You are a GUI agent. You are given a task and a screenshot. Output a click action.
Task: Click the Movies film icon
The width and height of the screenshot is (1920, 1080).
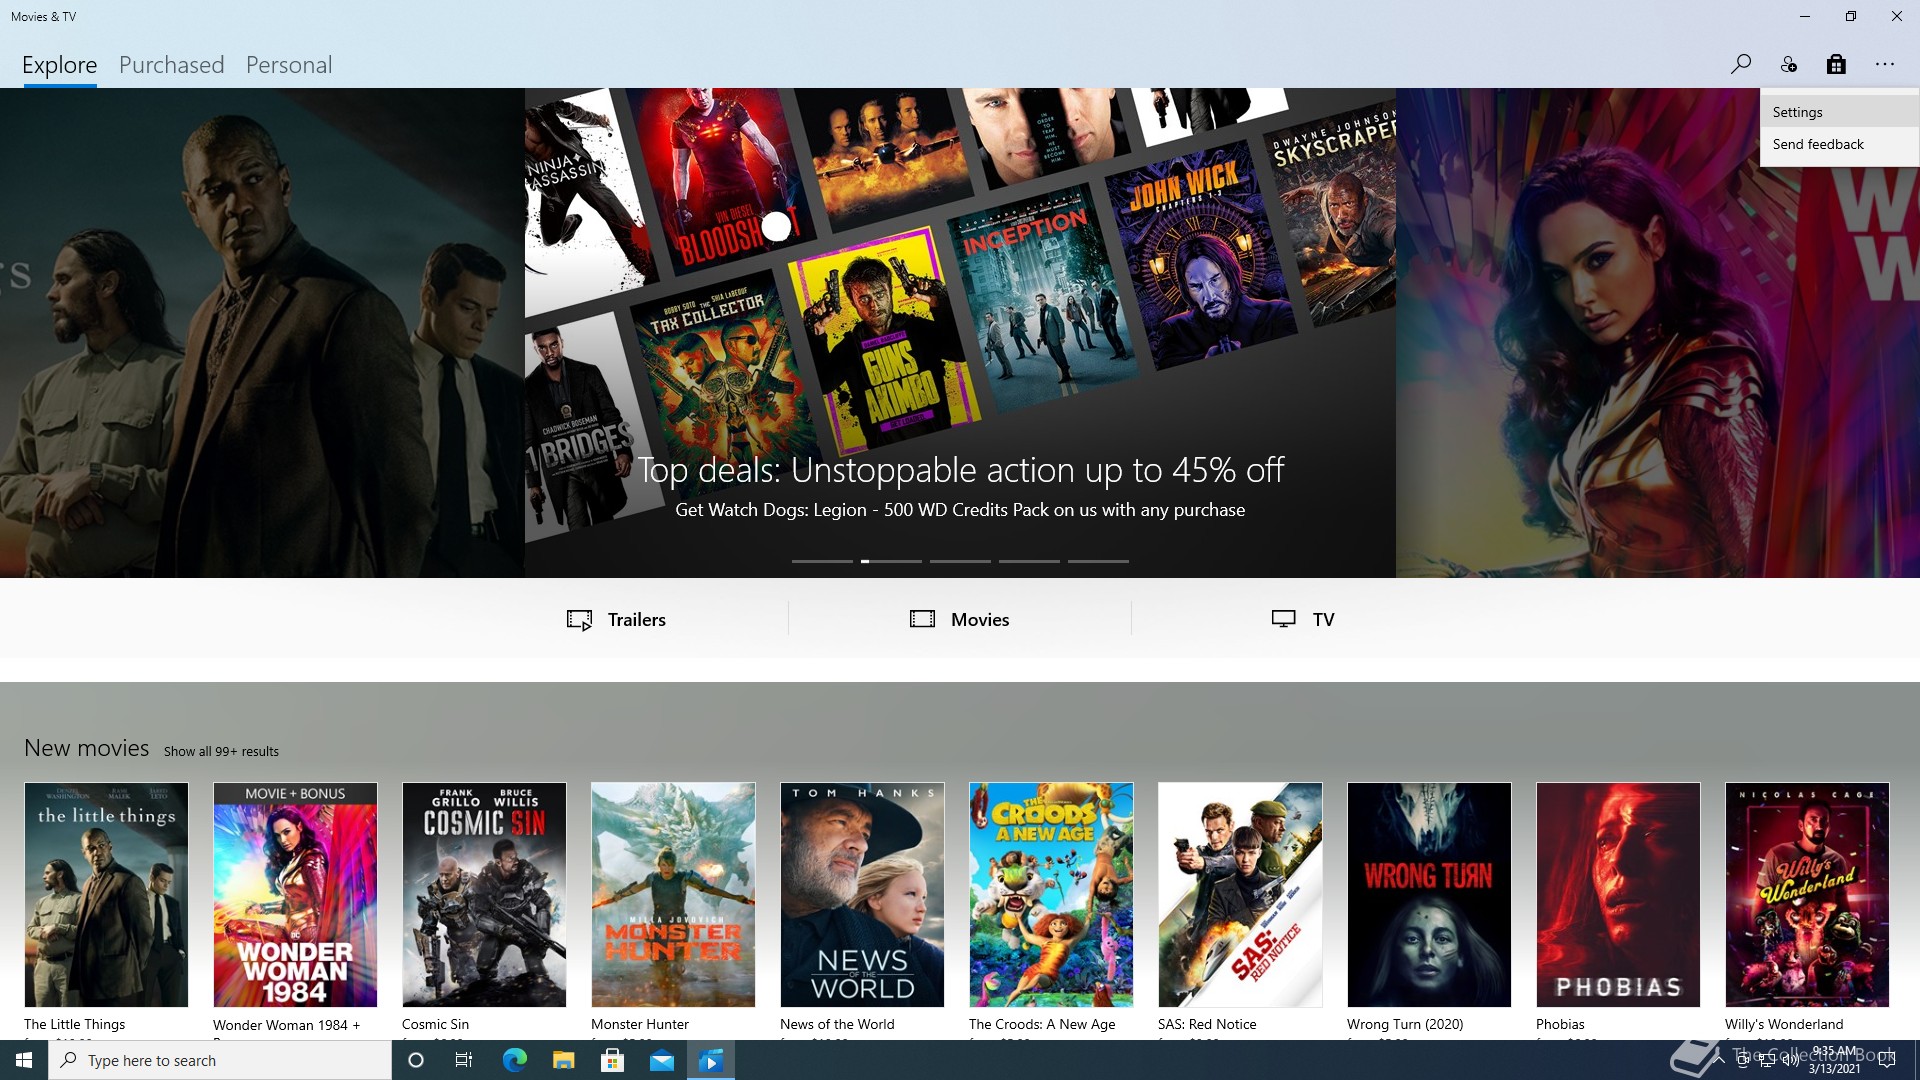922,619
